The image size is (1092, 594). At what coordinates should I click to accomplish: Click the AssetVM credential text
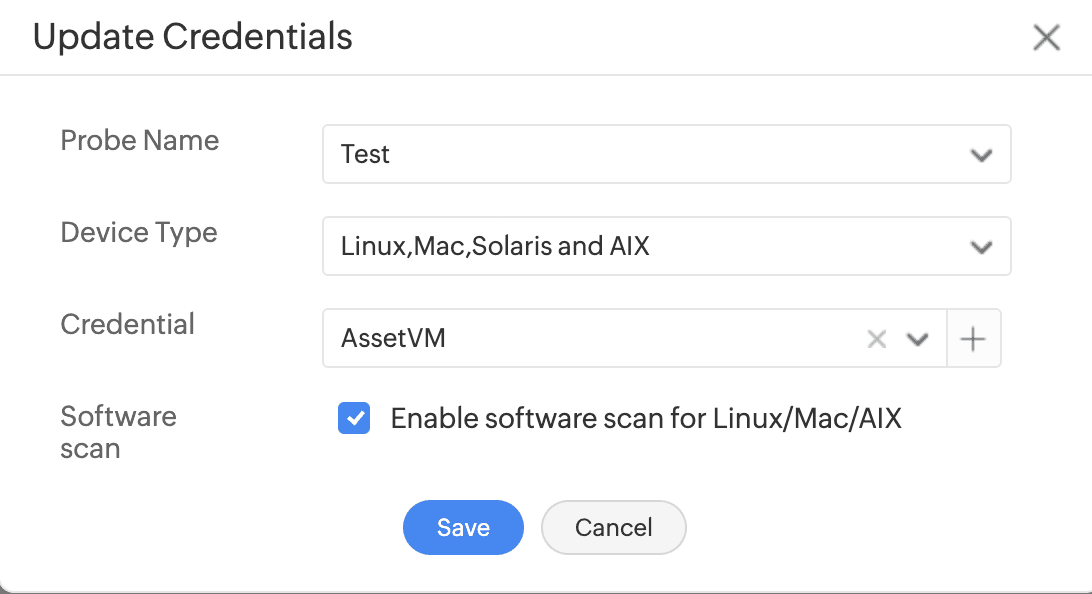pyautogui.click(x=393, y=339)
